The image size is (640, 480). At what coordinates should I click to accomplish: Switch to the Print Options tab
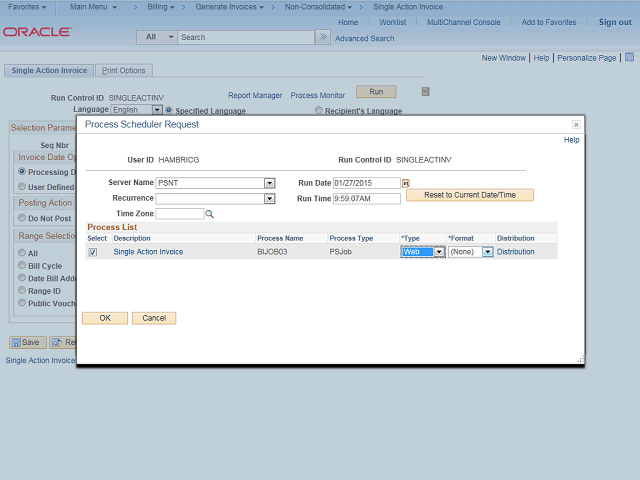124,71
